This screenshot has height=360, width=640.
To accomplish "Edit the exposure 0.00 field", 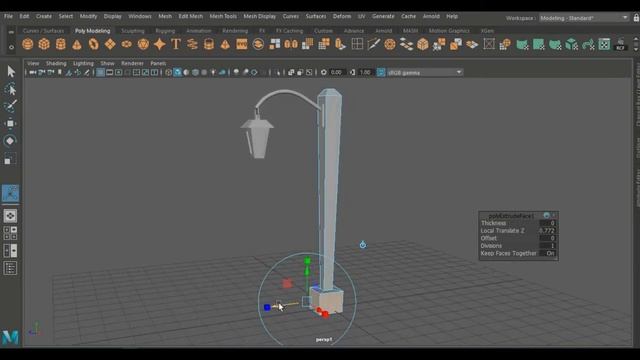I will [337, 72].
